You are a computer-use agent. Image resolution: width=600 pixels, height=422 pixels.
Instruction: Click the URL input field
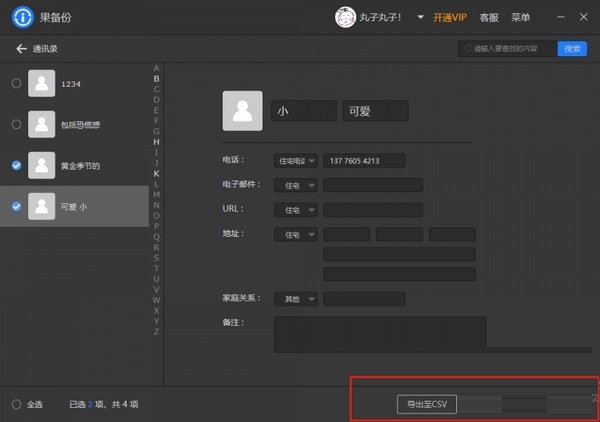(373, 210)
